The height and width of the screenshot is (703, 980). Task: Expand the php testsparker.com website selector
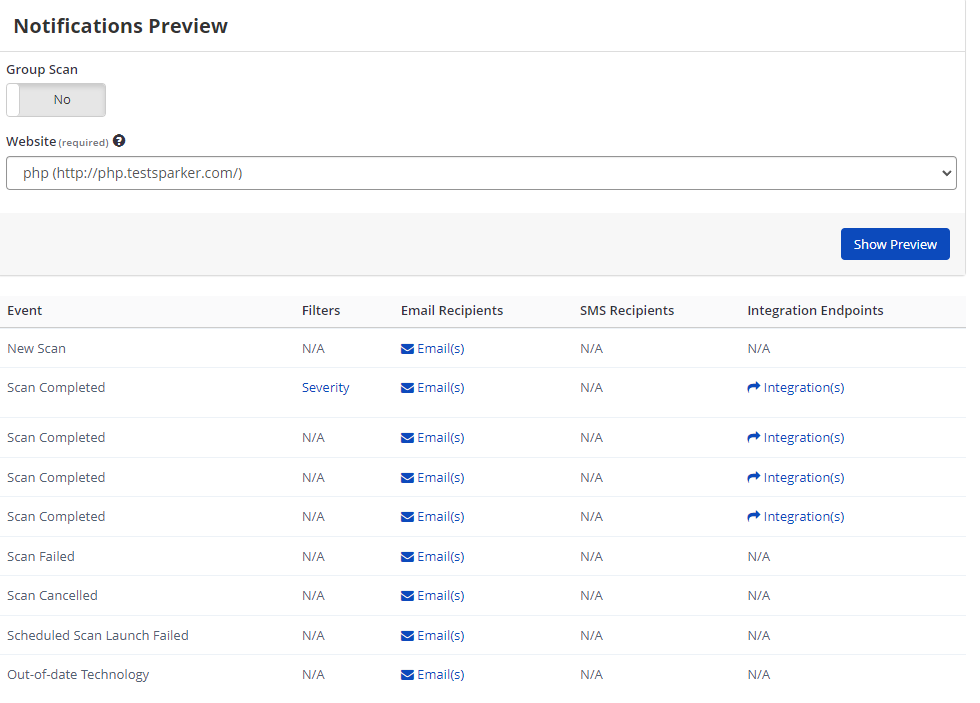481,172
